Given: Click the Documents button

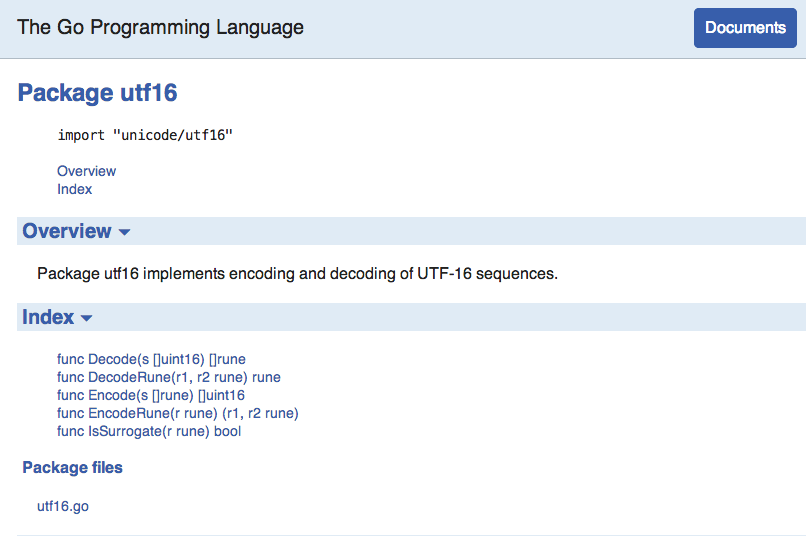Looking at the screenshot, I should (745, 28).
